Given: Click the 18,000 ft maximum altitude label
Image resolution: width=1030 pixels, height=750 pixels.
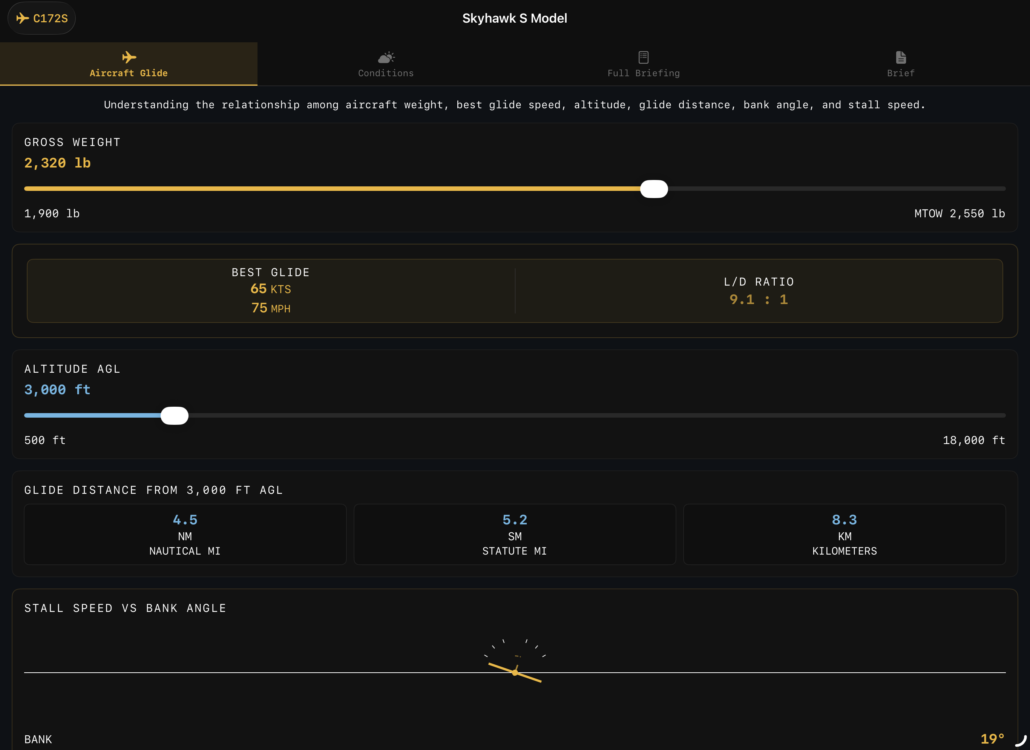Looking at the screenshot, I should coord(974,440).
